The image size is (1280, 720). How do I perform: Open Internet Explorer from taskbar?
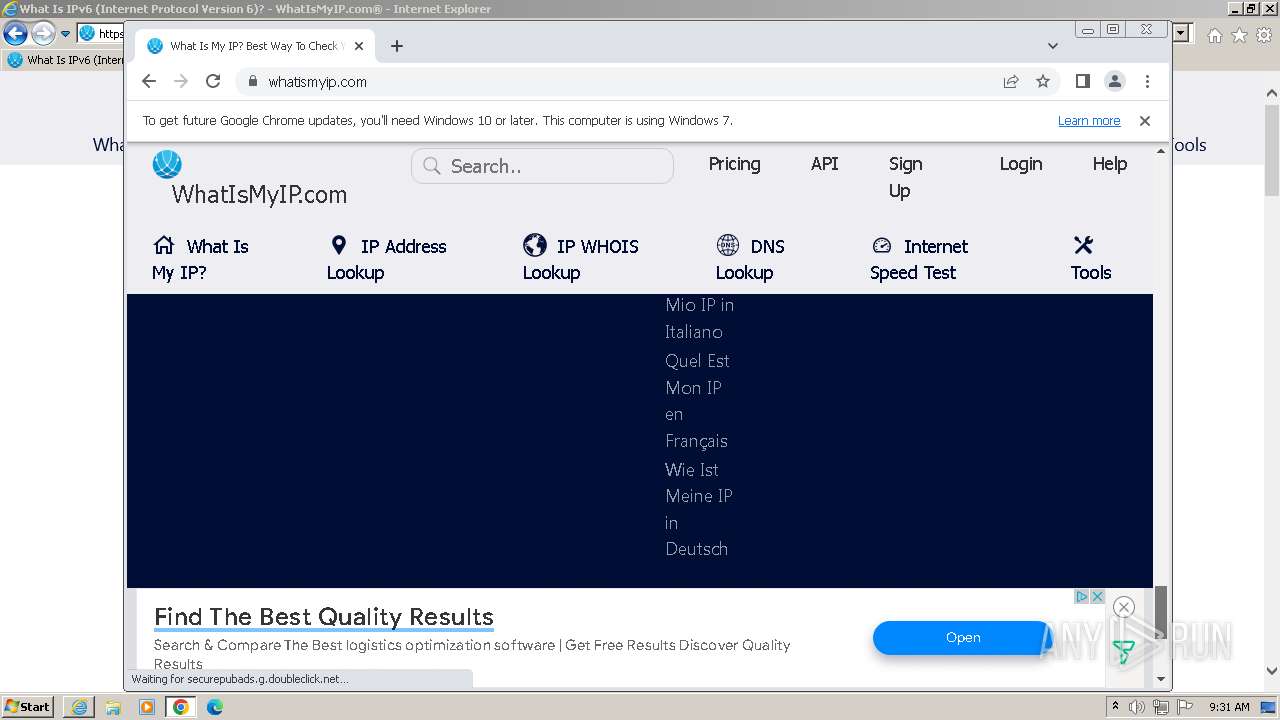click(x=79, y=707)
